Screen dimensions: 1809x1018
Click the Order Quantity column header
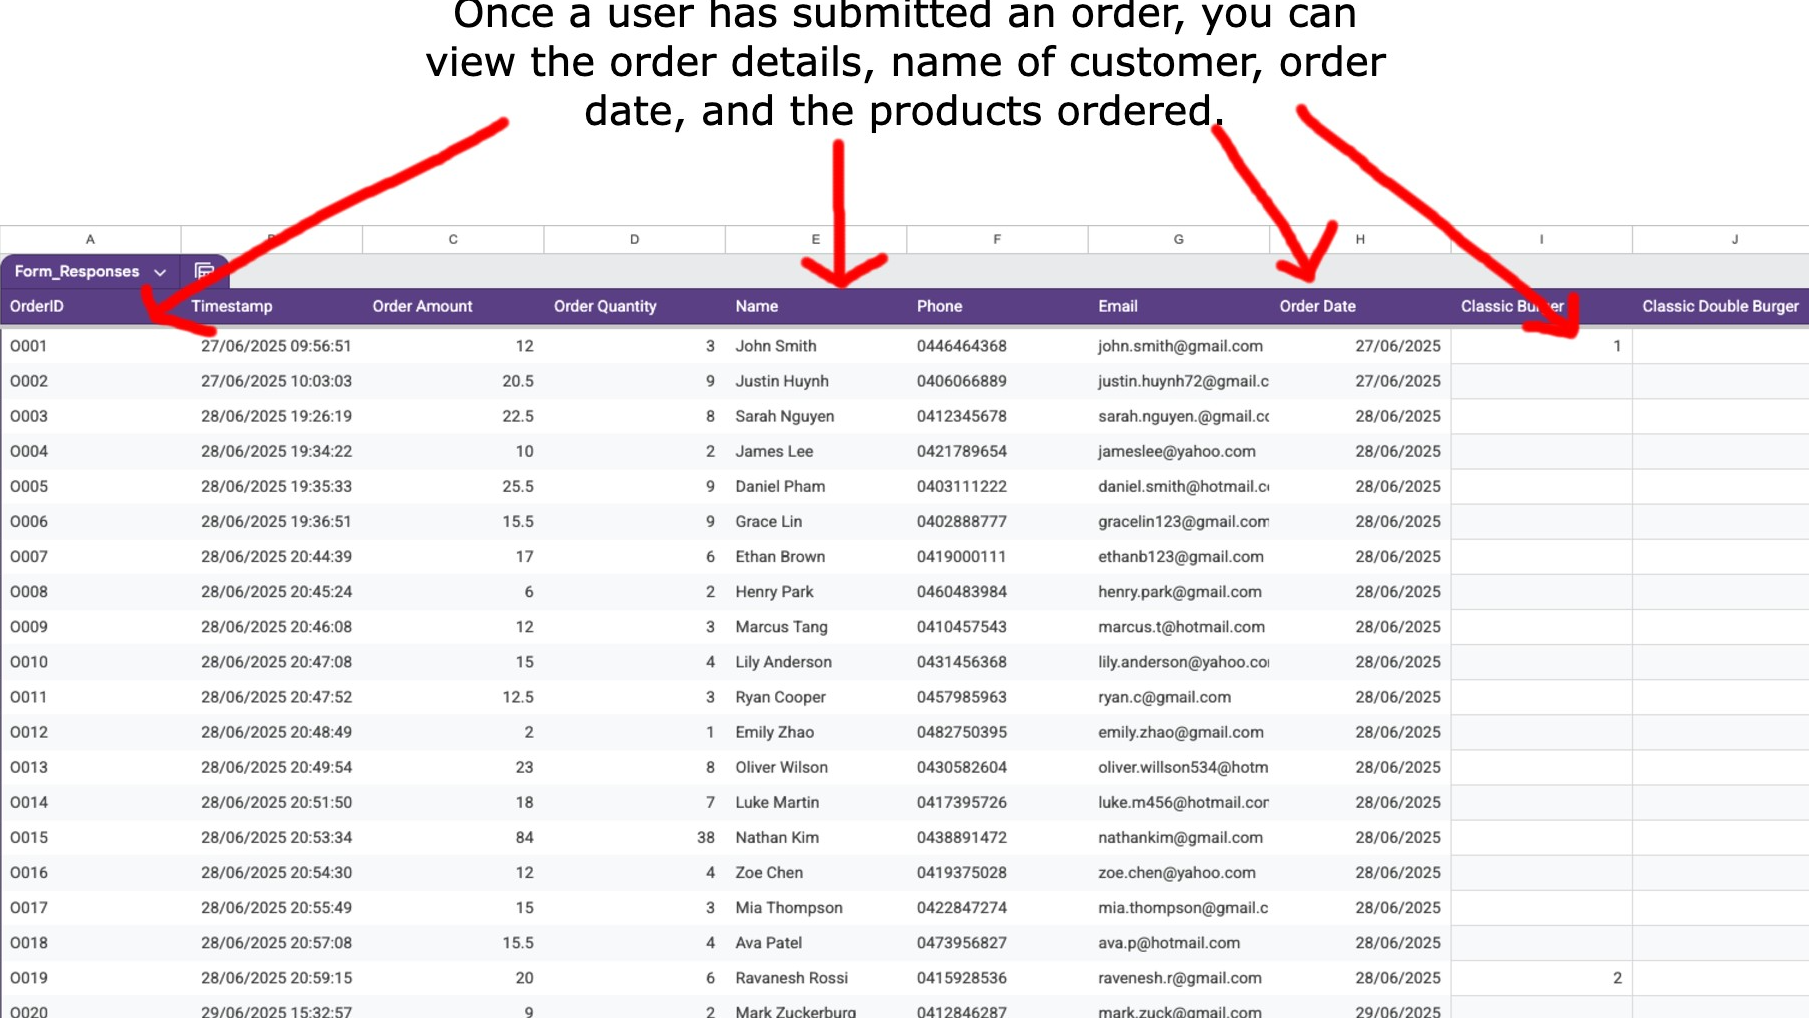pos(605,306)
